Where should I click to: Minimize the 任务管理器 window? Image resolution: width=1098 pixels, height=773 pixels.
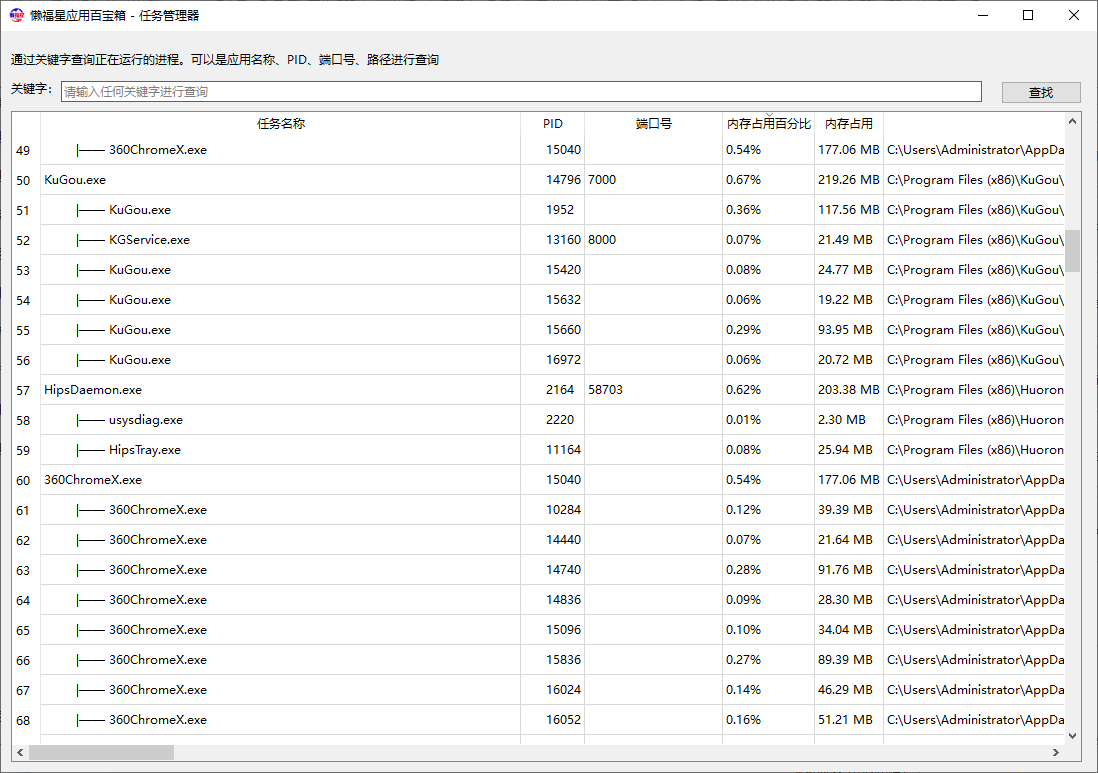click(982, 15)
